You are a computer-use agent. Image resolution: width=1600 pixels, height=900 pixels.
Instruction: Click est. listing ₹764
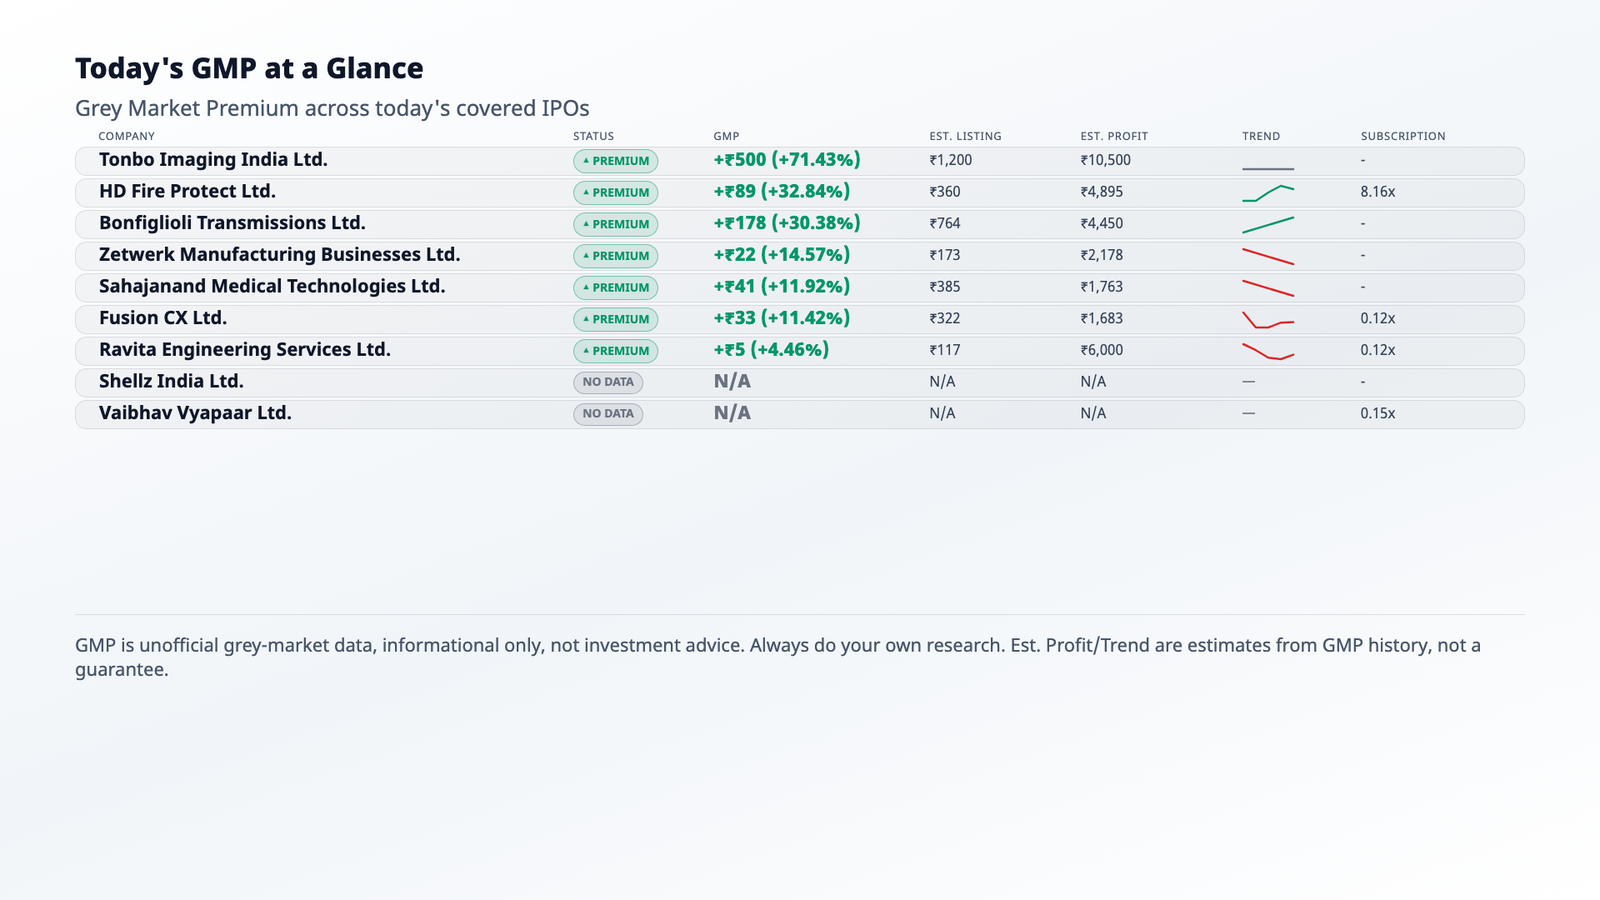pos(945,223)
